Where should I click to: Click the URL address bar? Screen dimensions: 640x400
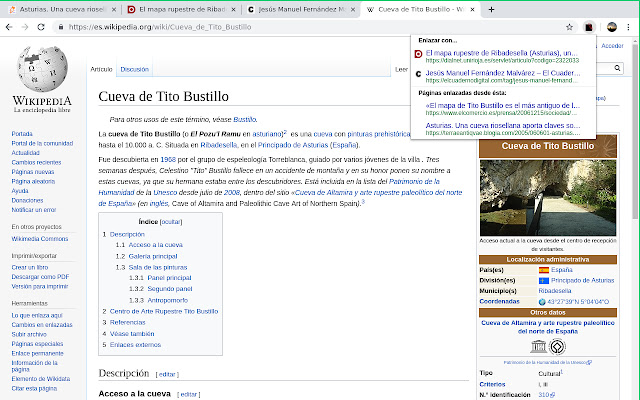pos(300,27)
